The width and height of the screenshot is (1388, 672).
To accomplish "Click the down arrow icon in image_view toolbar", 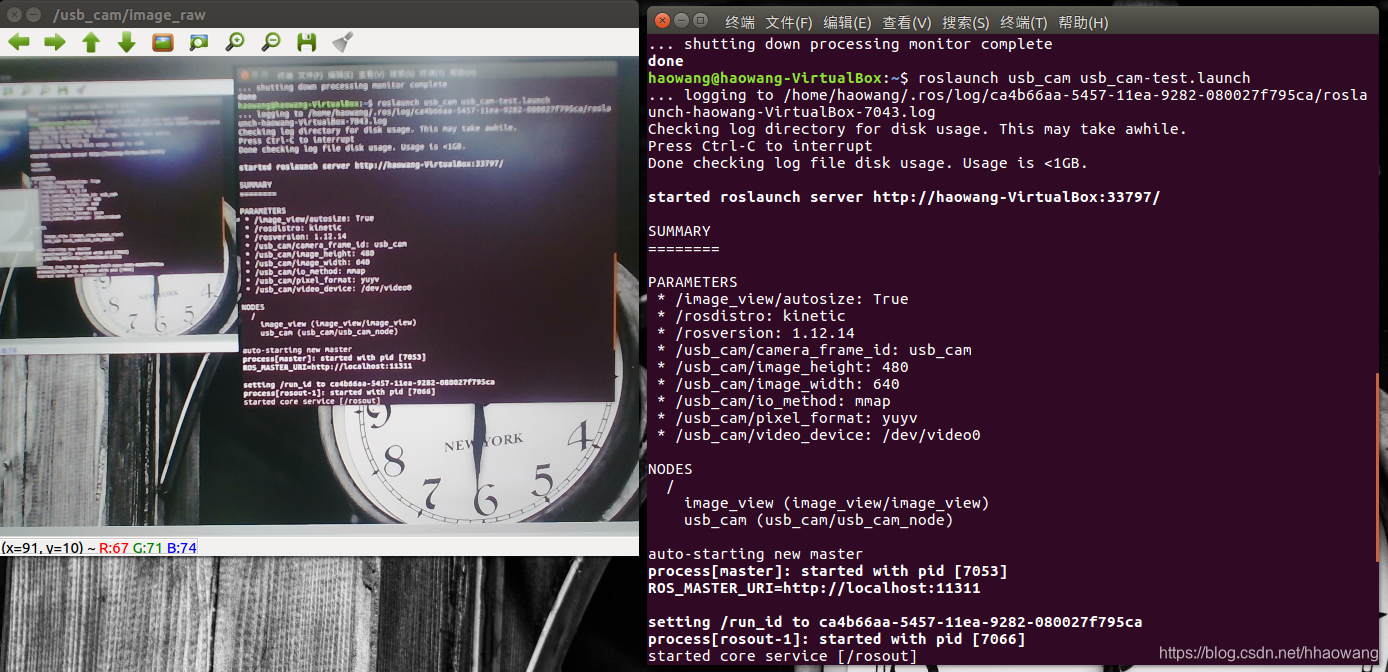I will [x=124, y=42].
